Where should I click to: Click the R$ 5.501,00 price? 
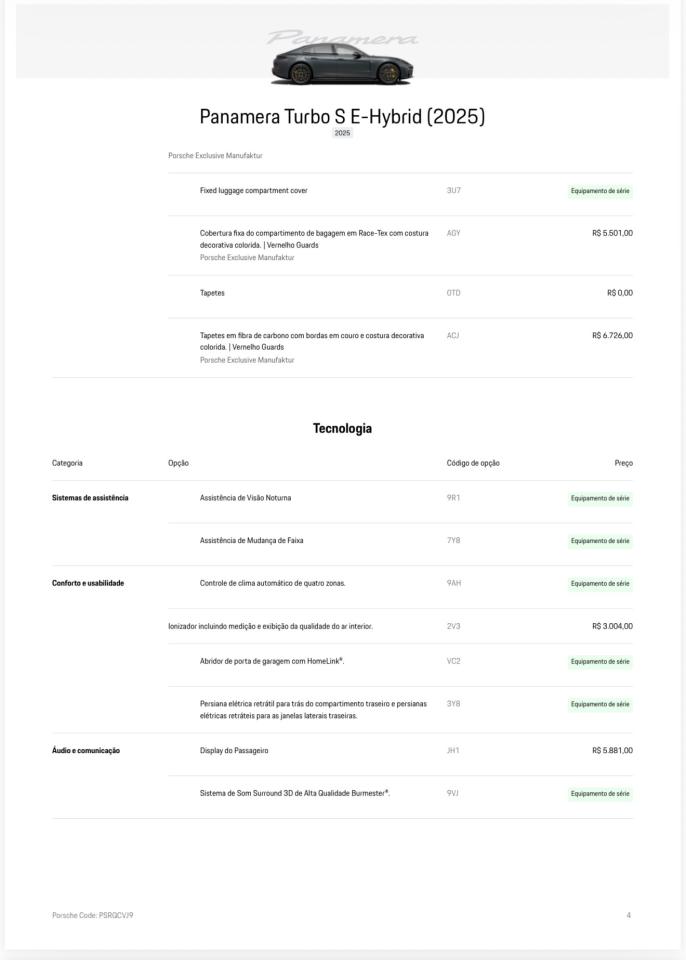pyautogui.click(x=612, y=233)
